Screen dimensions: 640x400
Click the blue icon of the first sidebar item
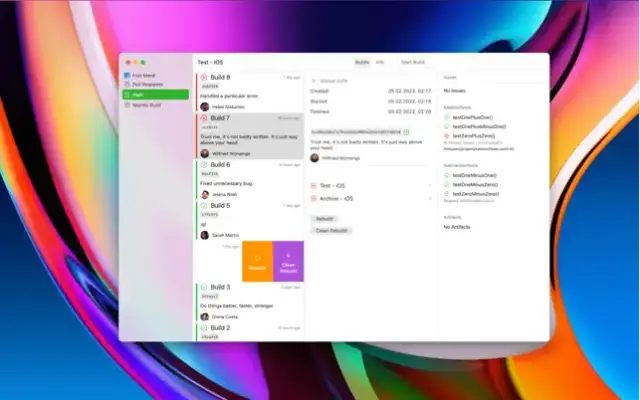click(x=127, y=76)
